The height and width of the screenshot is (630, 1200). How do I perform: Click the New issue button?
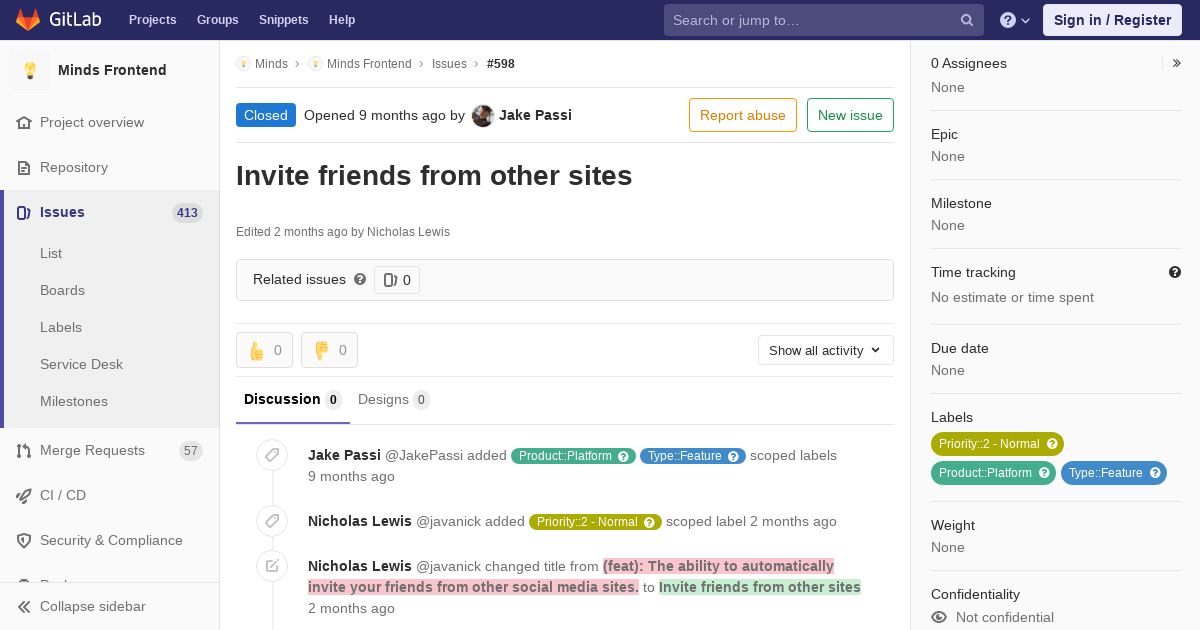(x=850, y=115)
